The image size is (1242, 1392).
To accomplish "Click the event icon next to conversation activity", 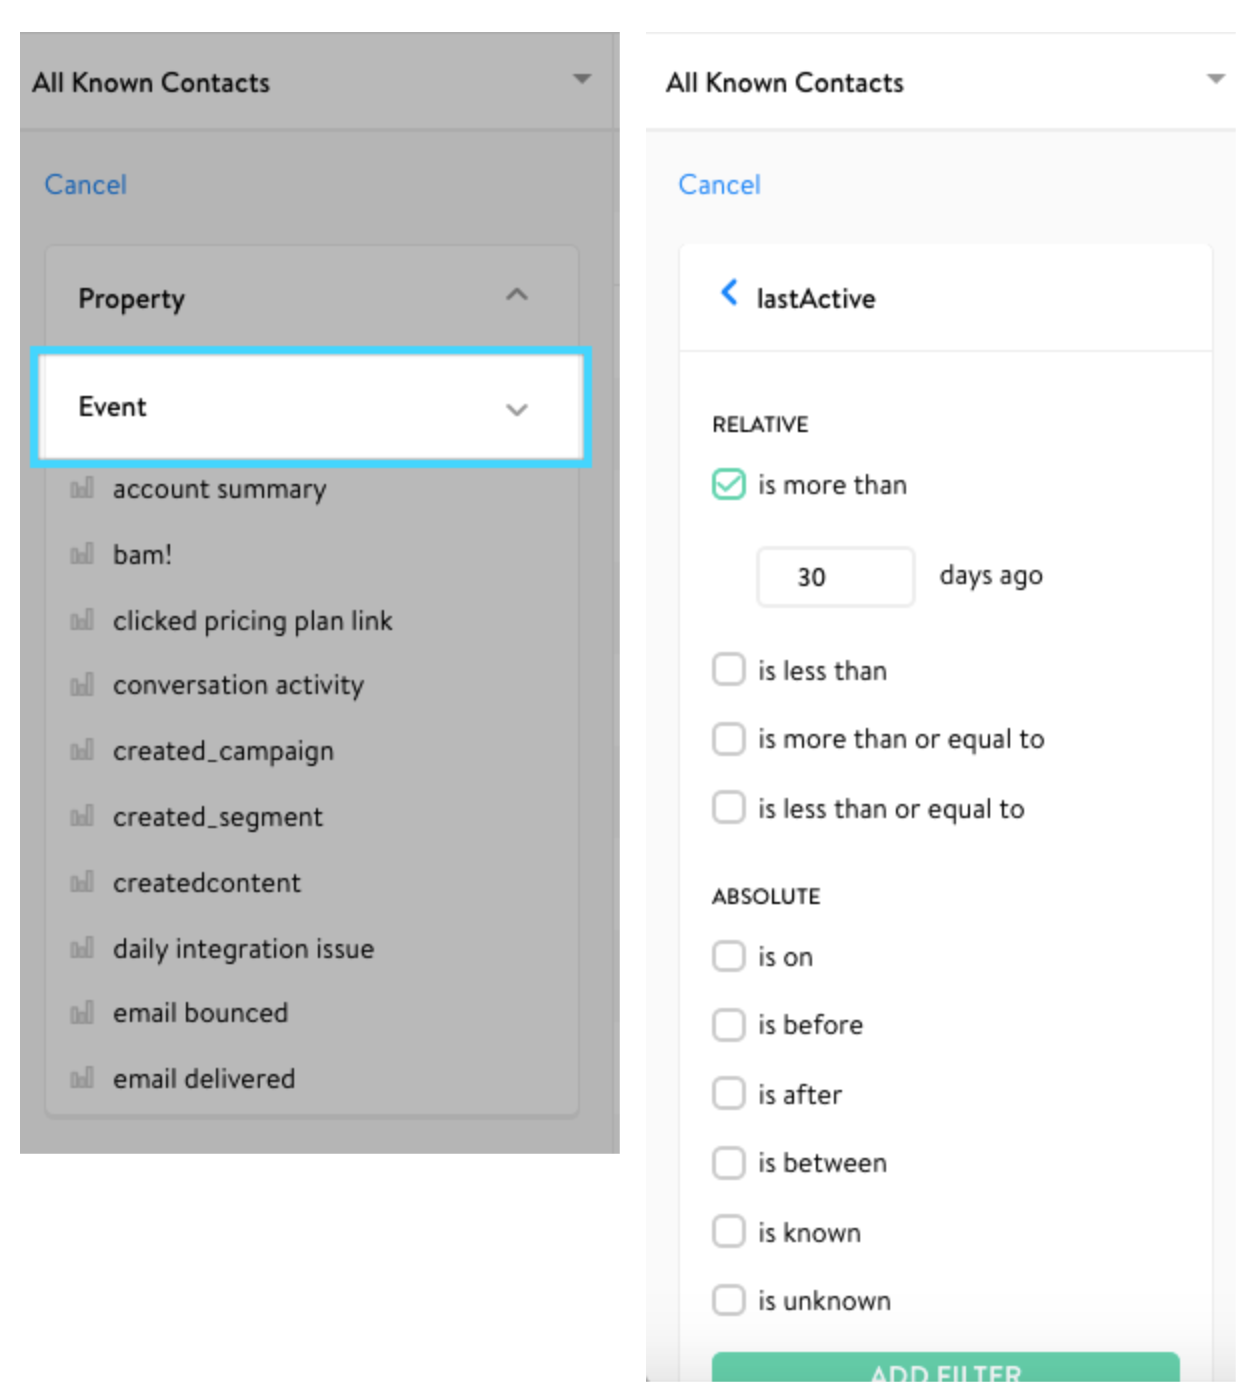I will [82, 685].
